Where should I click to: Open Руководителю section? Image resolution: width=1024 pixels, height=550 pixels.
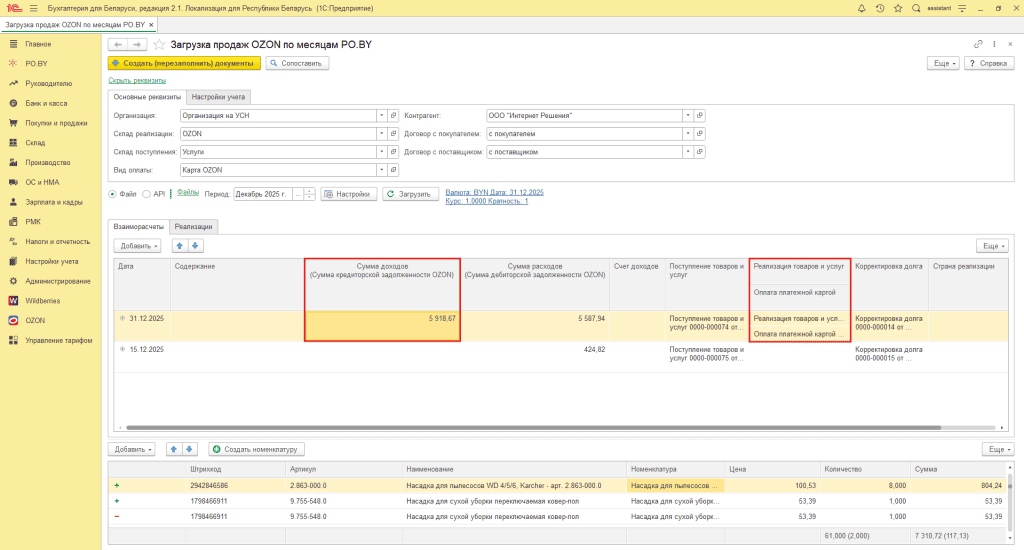pos(48,84)
